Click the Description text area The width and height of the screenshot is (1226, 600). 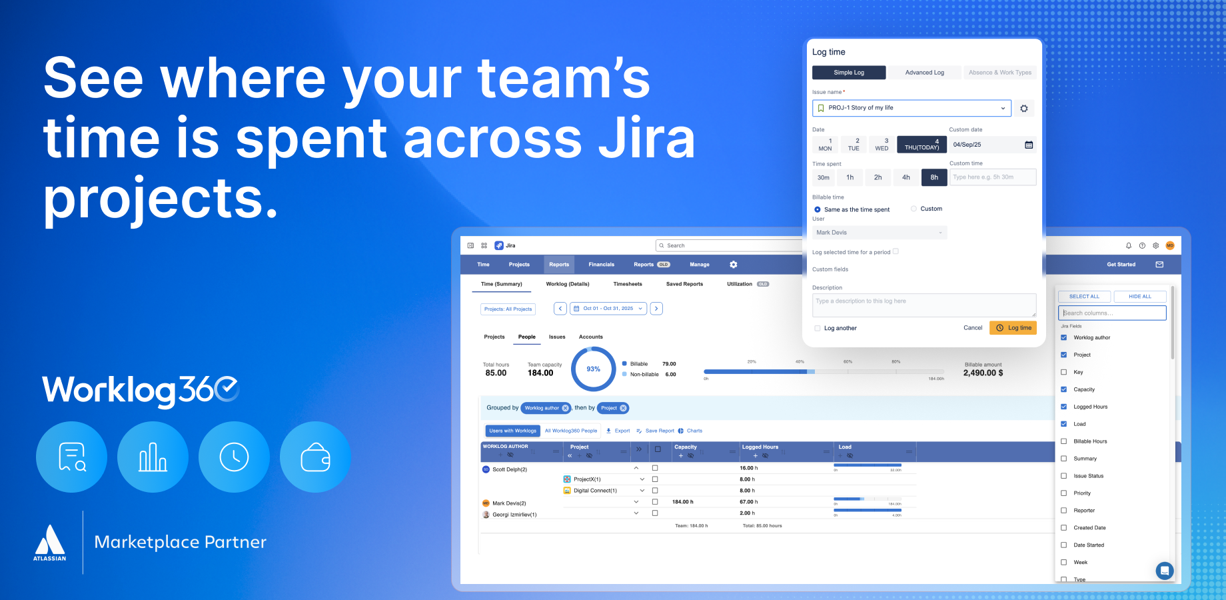(924, 305)
